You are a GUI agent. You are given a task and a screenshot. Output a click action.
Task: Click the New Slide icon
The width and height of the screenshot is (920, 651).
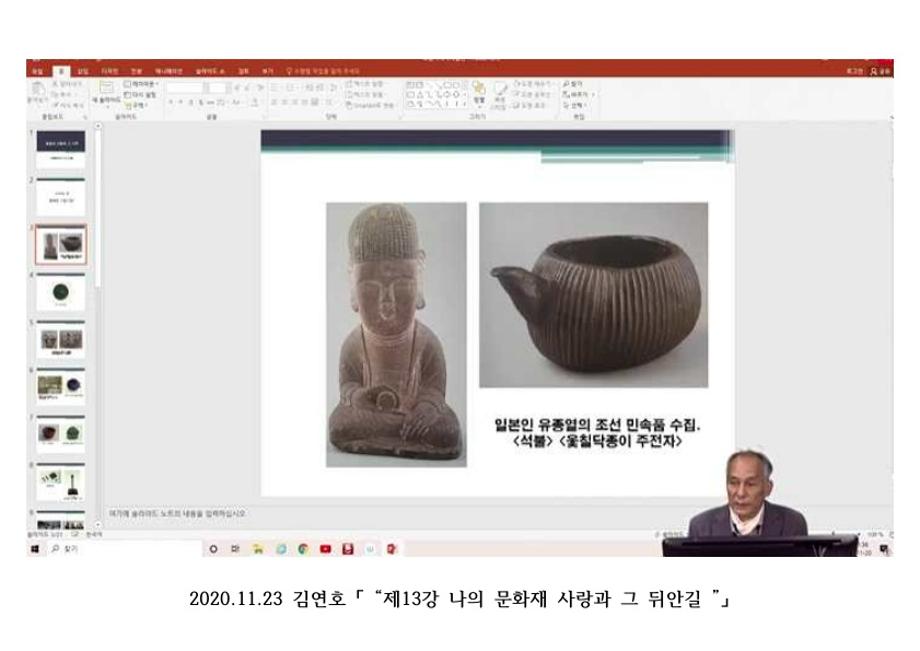click(x=108, y=95)
